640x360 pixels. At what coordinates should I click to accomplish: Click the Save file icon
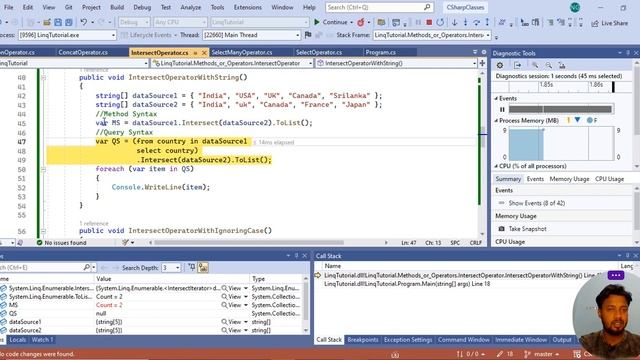coord(58,22)
